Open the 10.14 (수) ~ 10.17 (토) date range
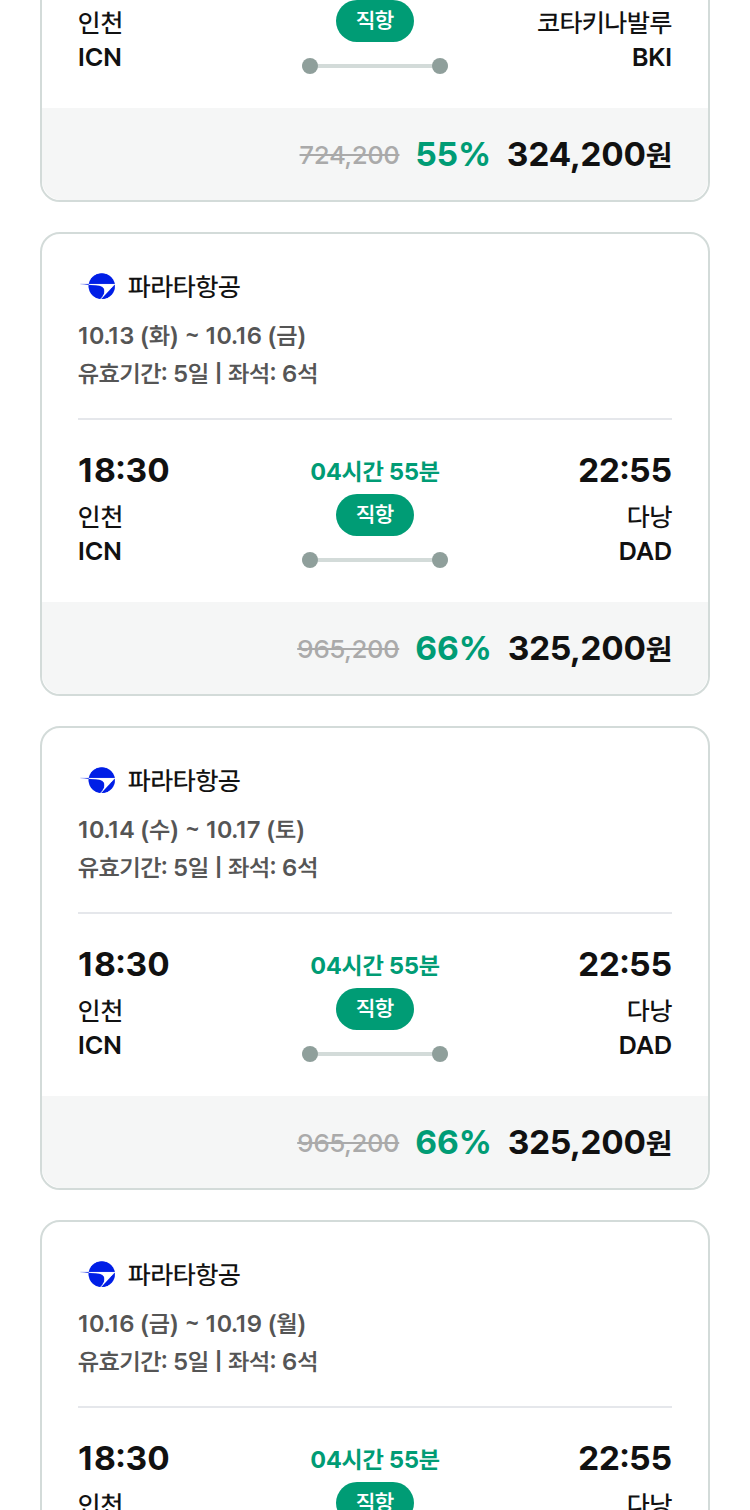This screenshot has height=1510, width=750. (x=191, y=830)
